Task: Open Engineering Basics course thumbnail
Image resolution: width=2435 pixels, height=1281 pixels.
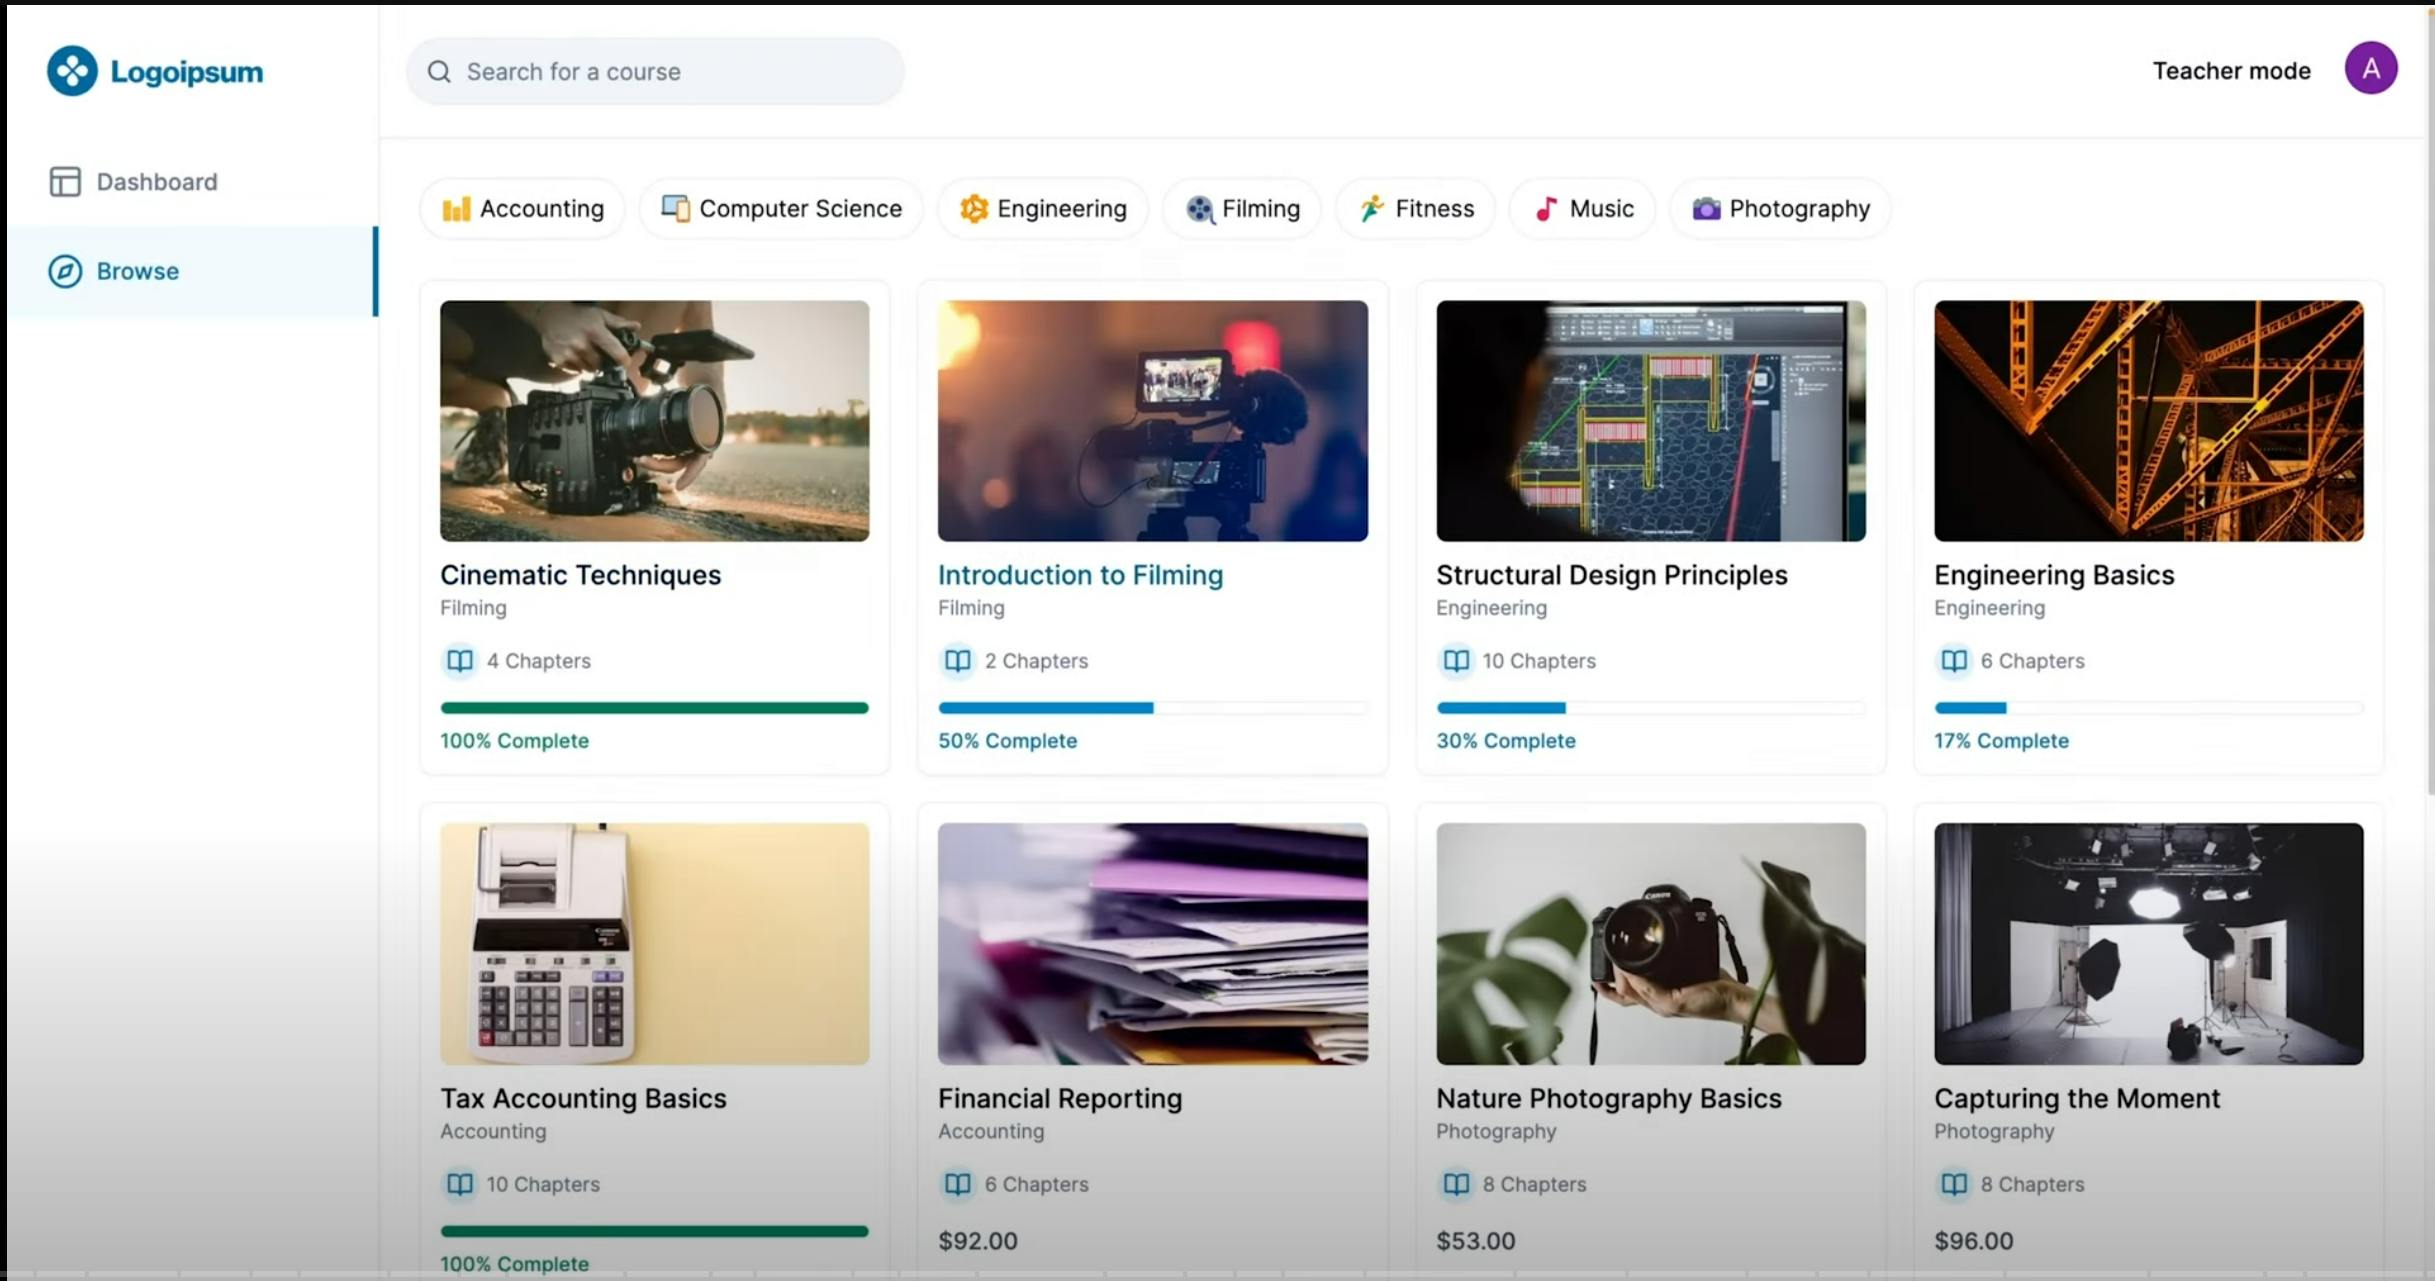Action: pyautogui.click(x=2148, y=421)
